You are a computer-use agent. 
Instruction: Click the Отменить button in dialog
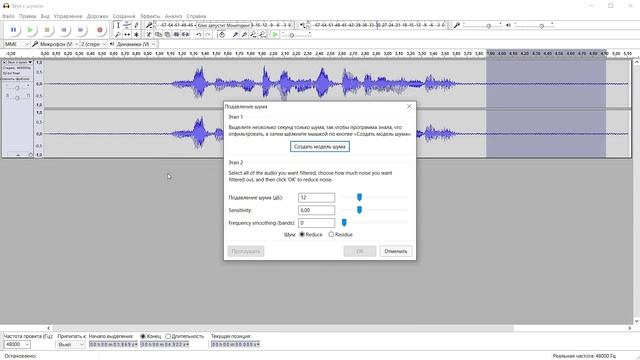396,251
